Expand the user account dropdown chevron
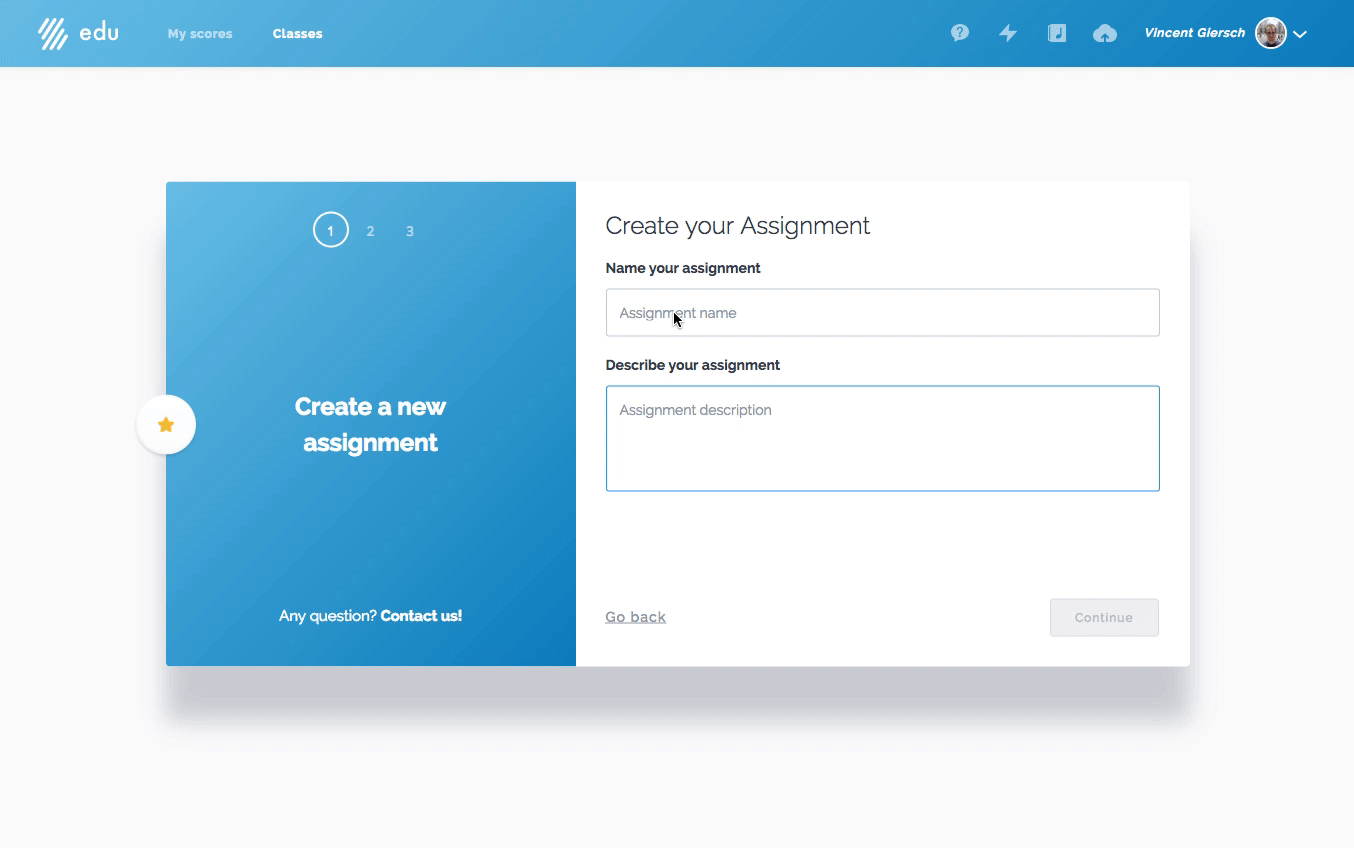This screenshot has height=848, width=1354. [1300, 34]
